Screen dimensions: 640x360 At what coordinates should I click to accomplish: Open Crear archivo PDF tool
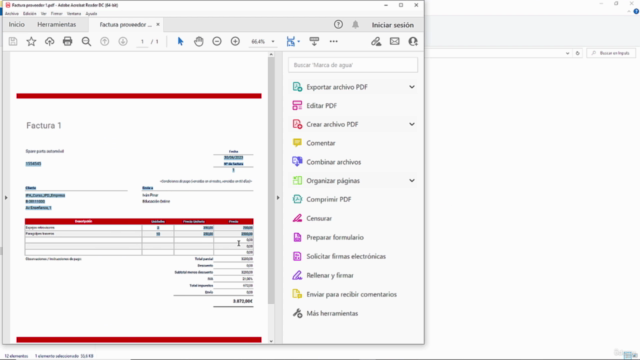point(332,124)
